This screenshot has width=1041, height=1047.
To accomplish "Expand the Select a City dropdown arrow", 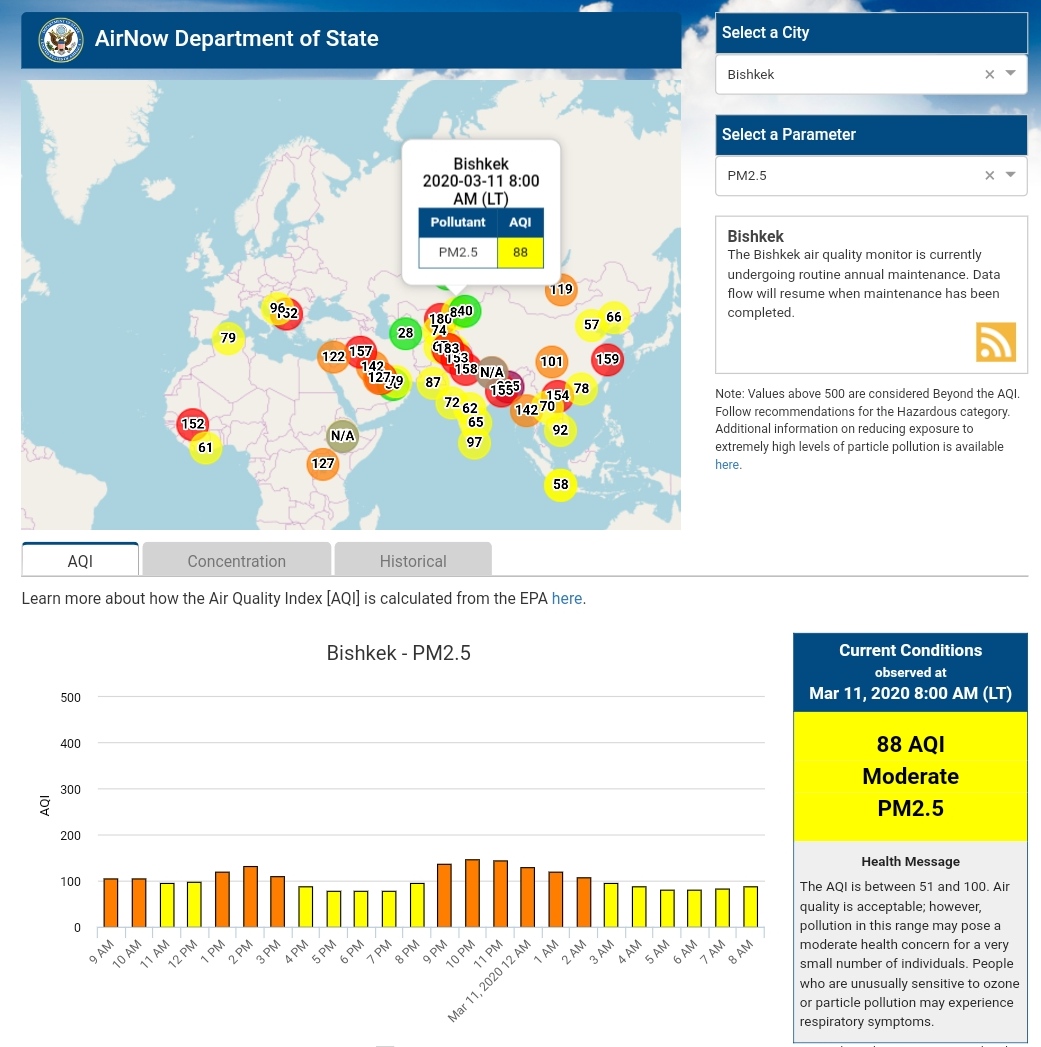I will point(1010,73).
